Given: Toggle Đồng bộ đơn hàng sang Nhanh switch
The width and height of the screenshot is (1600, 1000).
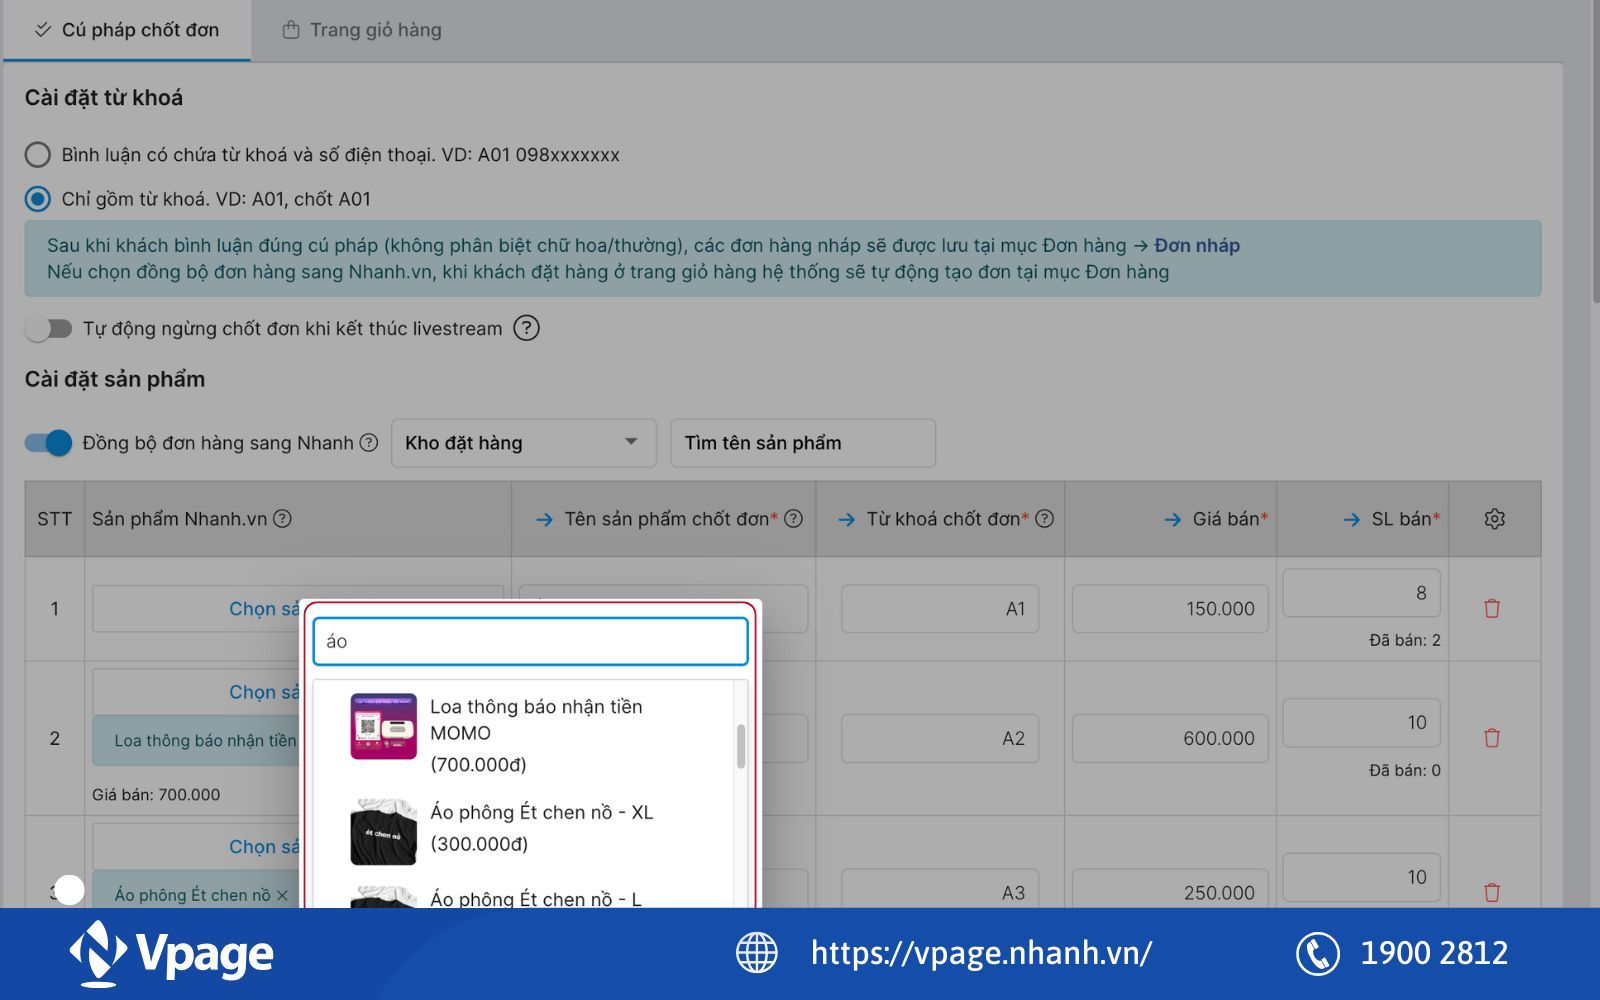Looking at the screenshot, I should click(x=49, y=443).
